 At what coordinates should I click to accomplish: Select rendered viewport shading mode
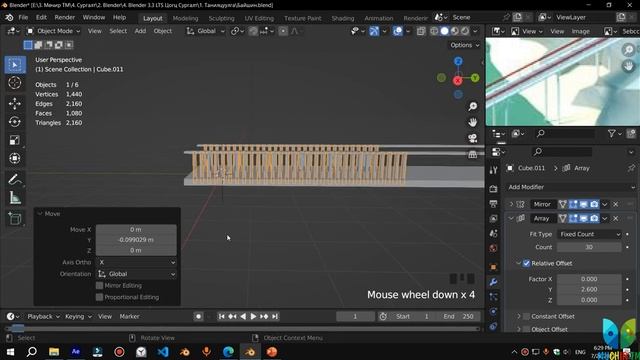[x=464, y=31]
